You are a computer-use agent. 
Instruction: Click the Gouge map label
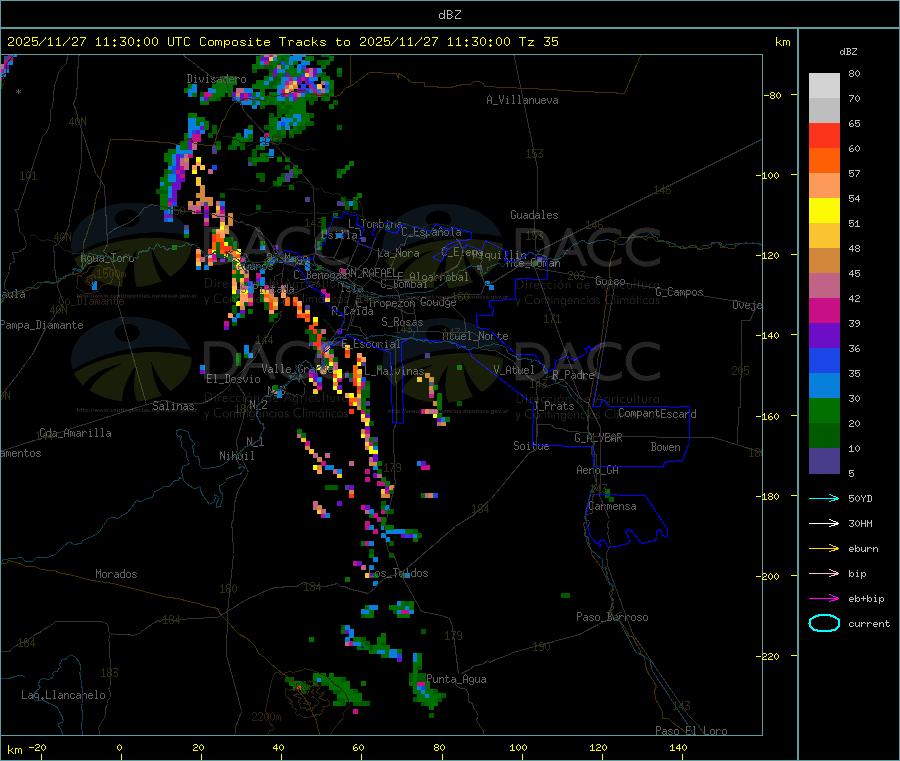pyautogui.click(x=438, y=302)
